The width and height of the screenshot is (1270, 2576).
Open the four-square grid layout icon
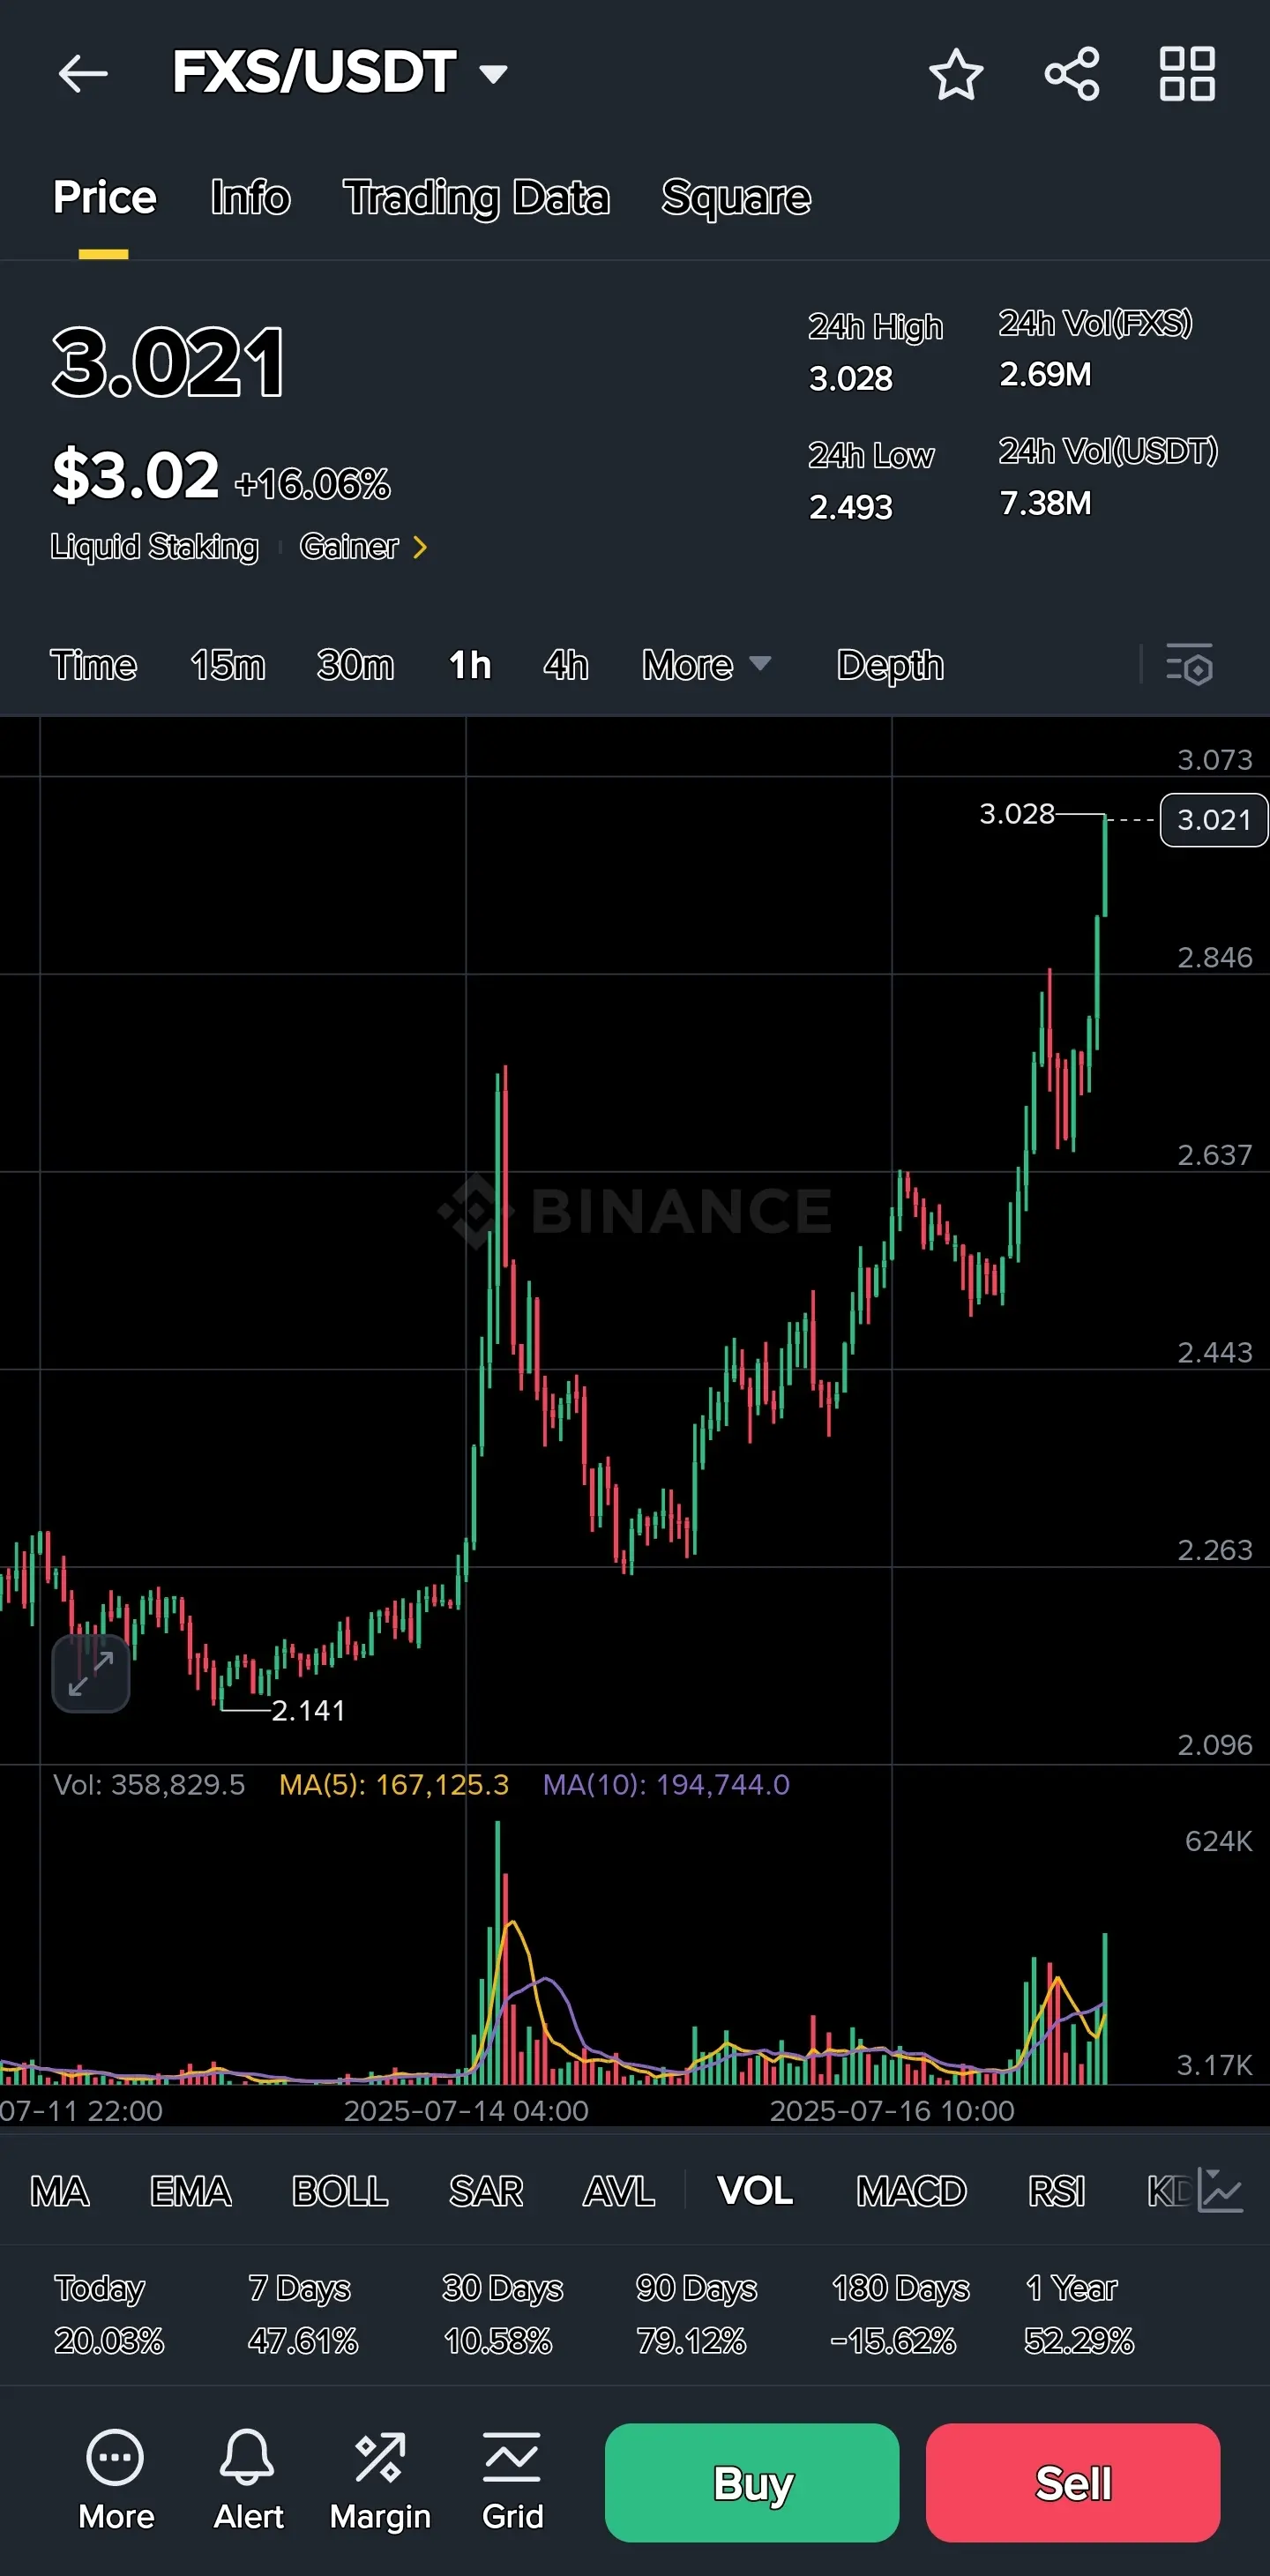click(x=1187, y=74)
